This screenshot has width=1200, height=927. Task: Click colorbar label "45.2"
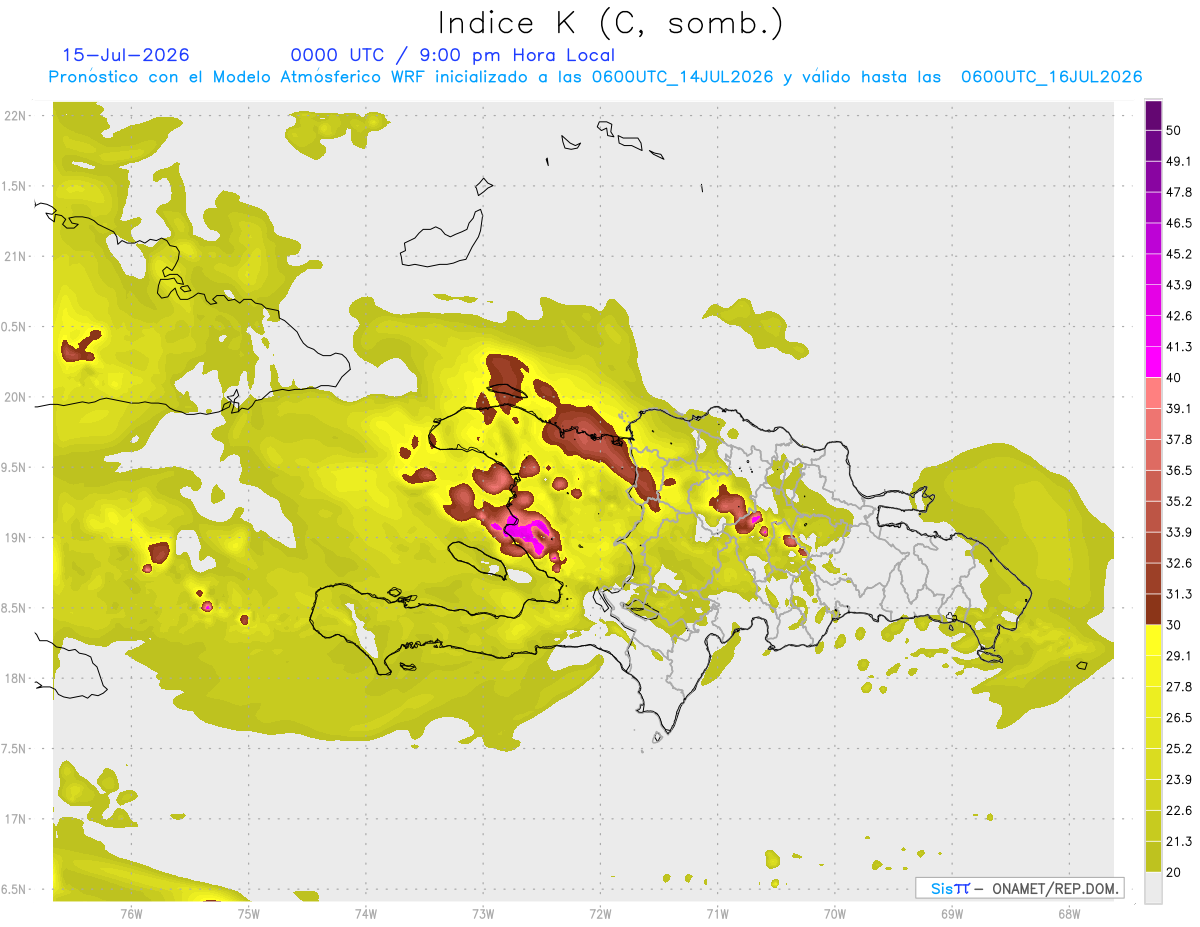pyautogui.click(x=1179, y=254)
